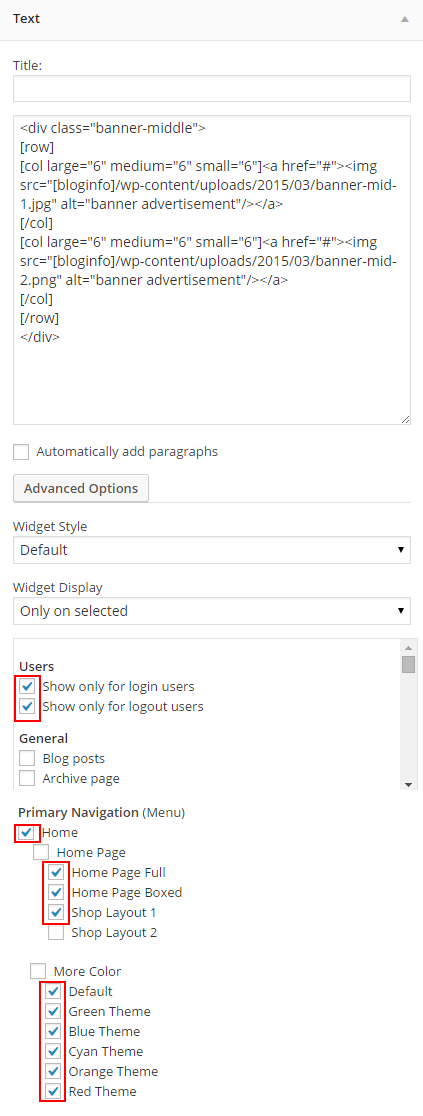Image resolution: width=423 pixels, height=1116 pixels.
Task: Click the scroll-up arrow of options list
Action: tap(408, 648)
